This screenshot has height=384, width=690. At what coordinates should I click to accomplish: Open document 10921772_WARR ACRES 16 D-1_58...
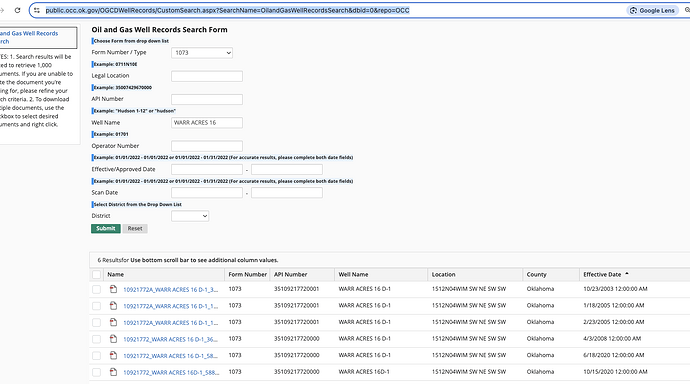click(x=171, y=356)
